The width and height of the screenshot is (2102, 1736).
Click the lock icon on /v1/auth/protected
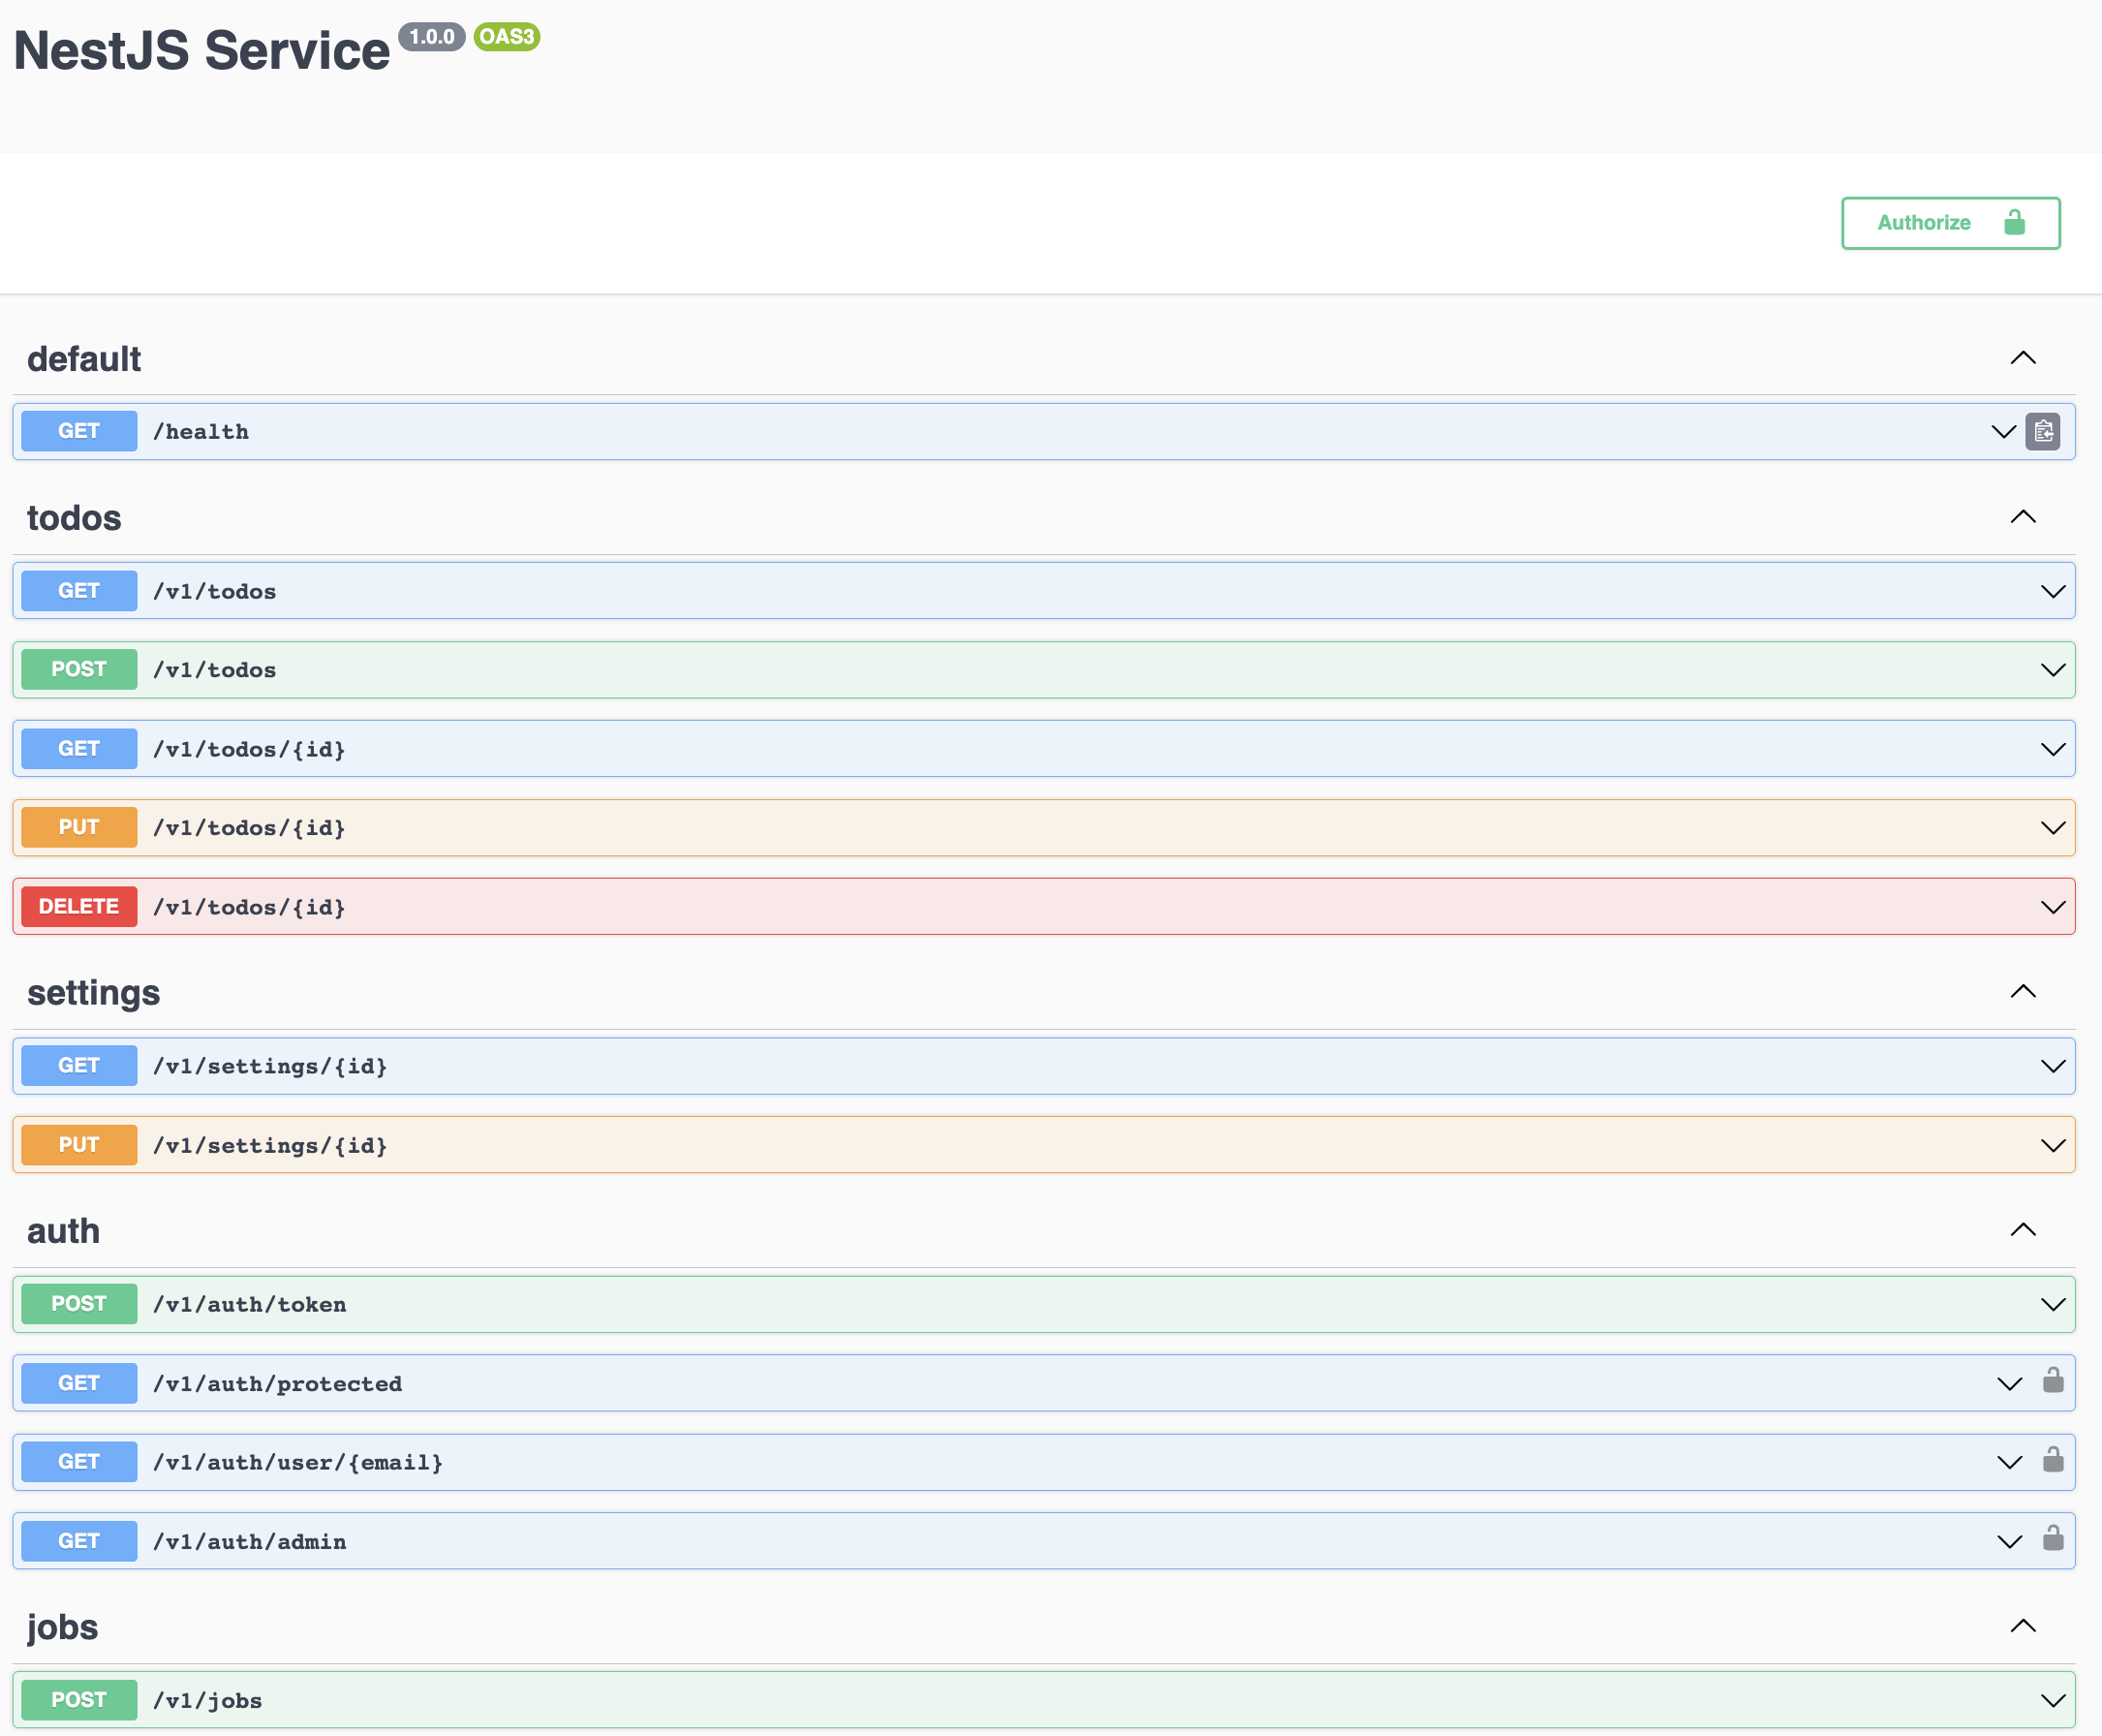(2052, 1381)
